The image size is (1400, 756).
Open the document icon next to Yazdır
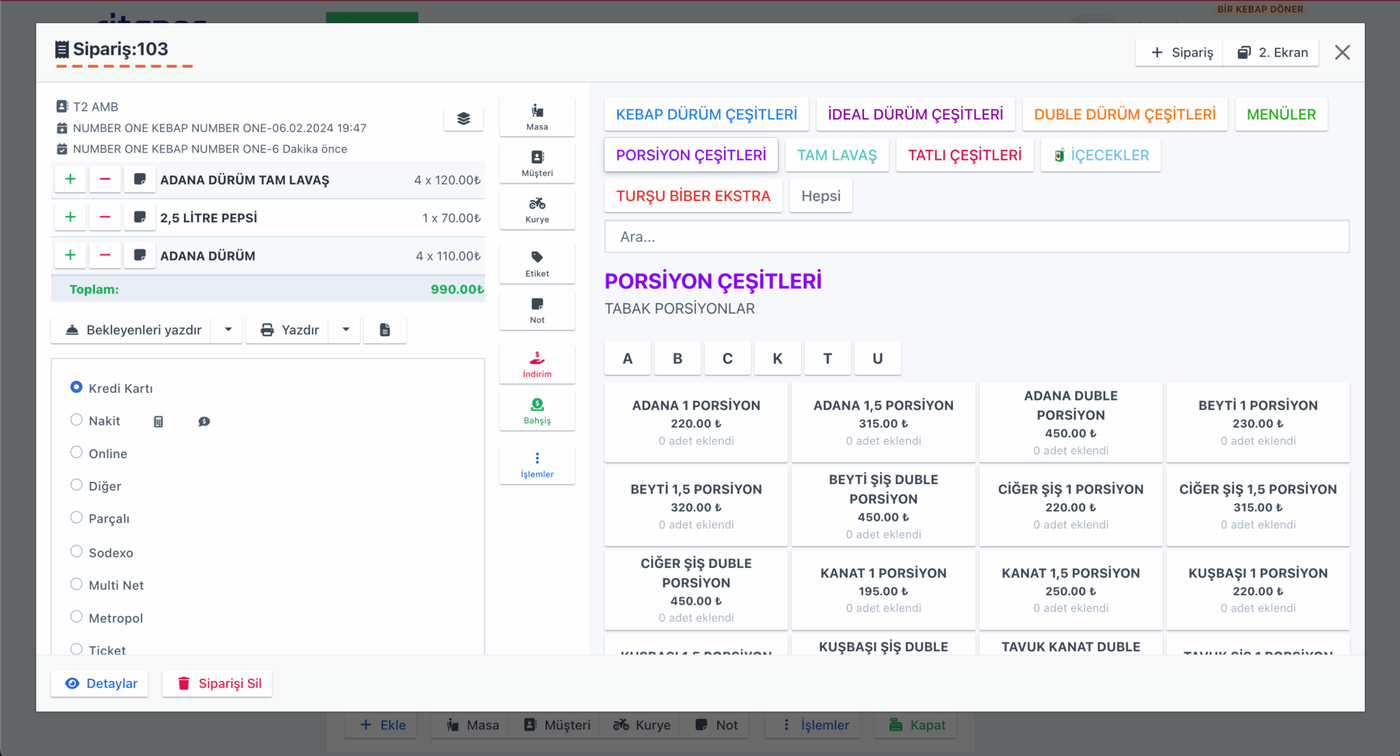tap(385, 330)
